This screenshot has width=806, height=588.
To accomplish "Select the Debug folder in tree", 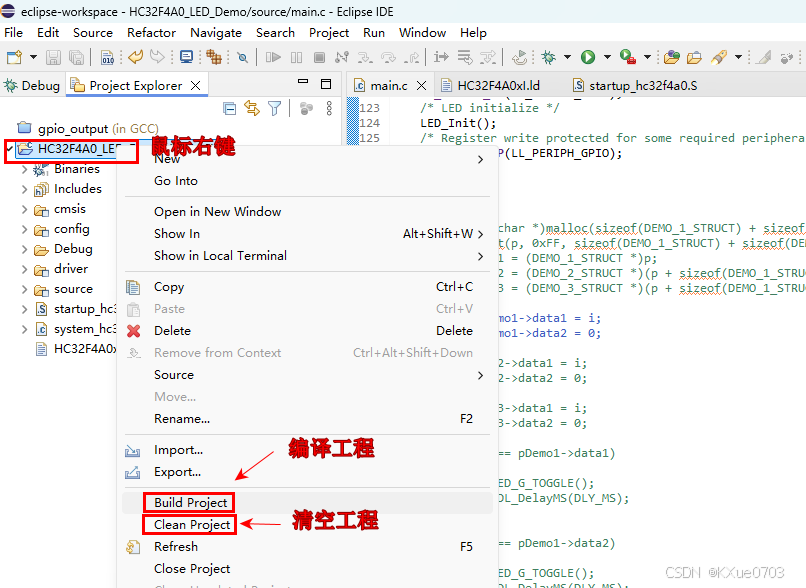I will tap(63, 249).
